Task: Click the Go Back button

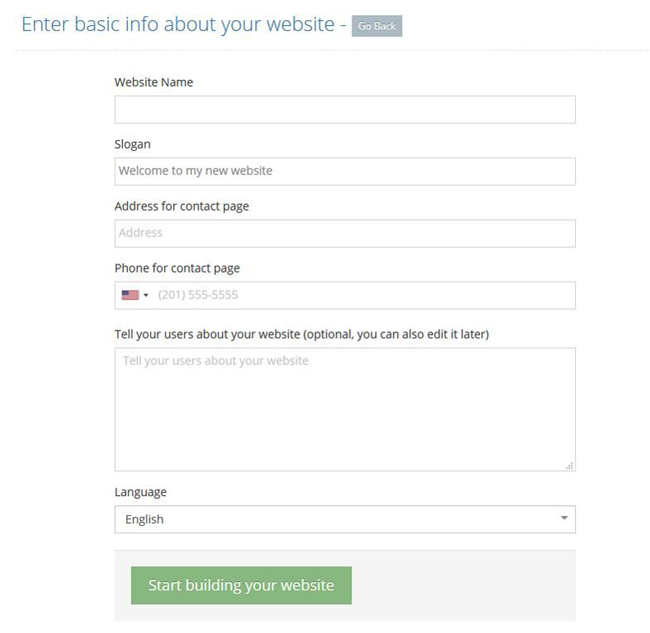Action: coord(377,26)
